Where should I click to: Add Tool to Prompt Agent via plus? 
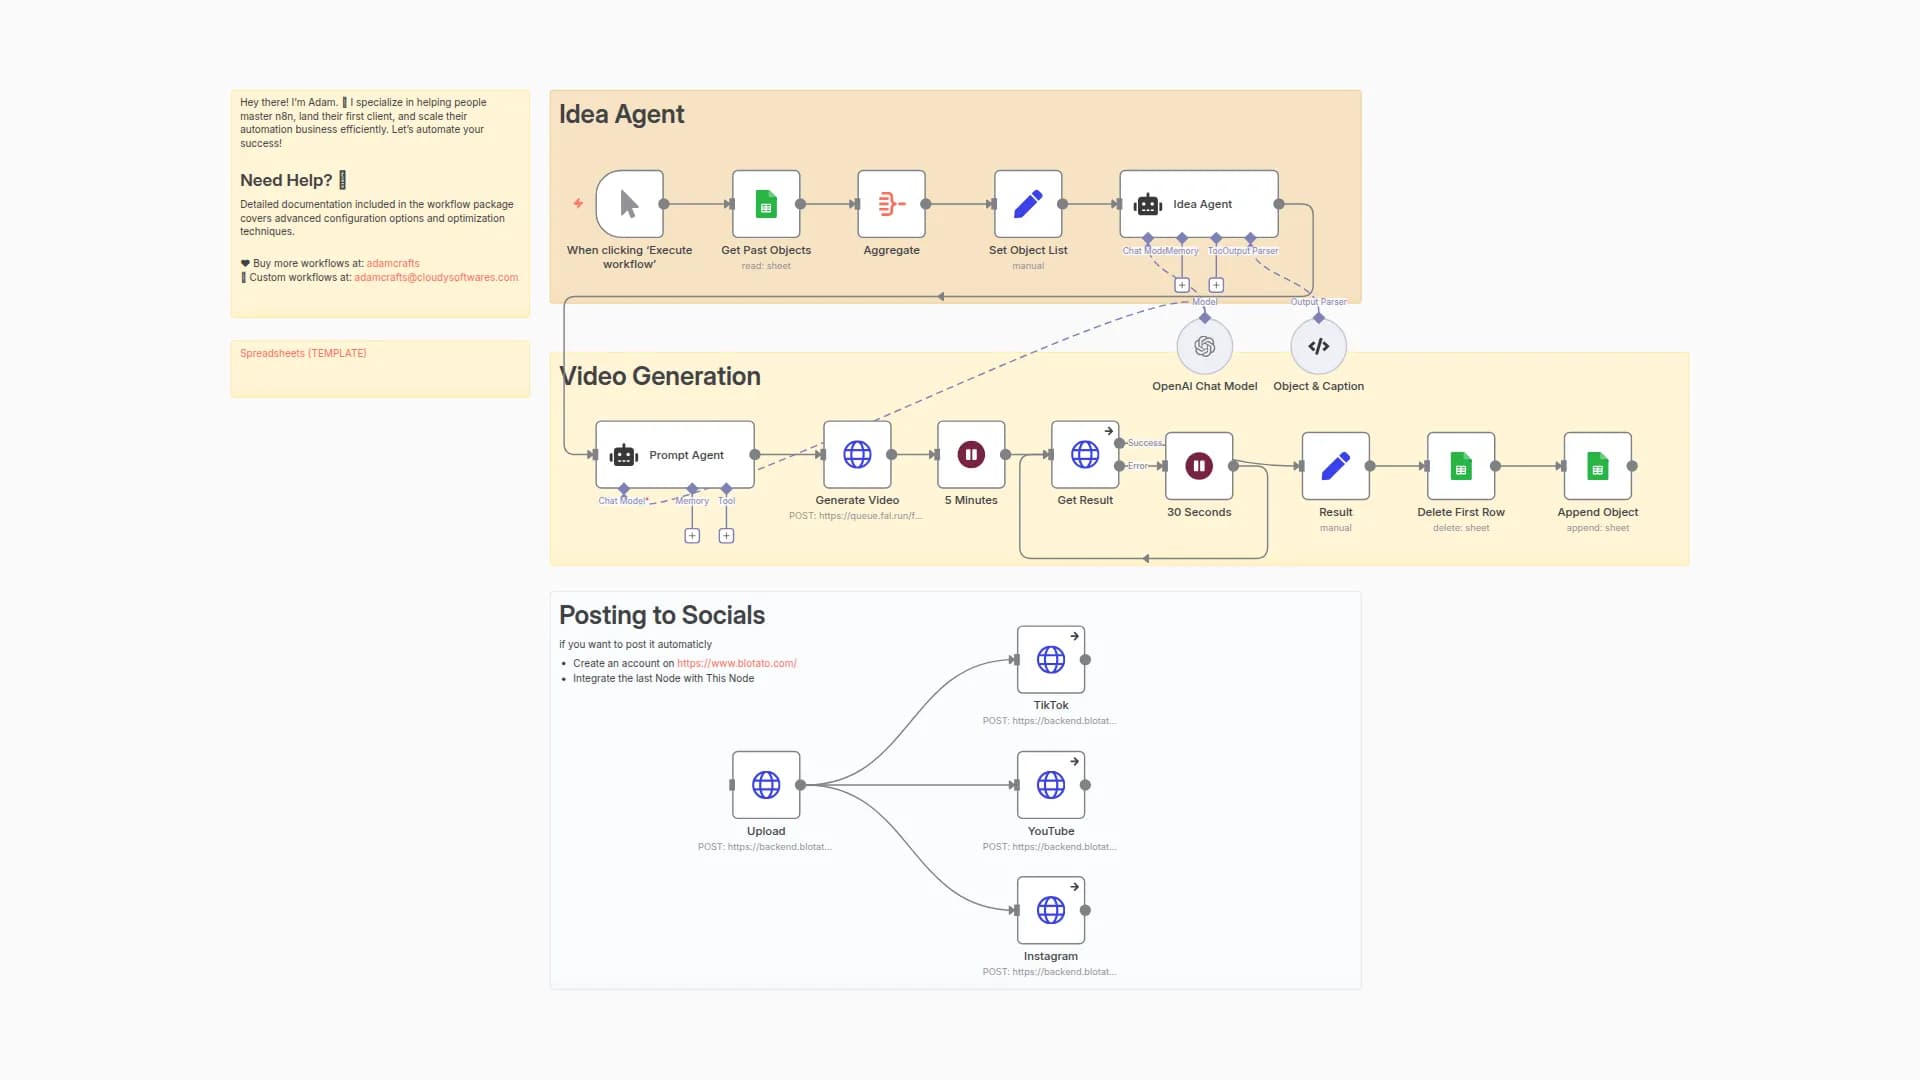[727, 536]
